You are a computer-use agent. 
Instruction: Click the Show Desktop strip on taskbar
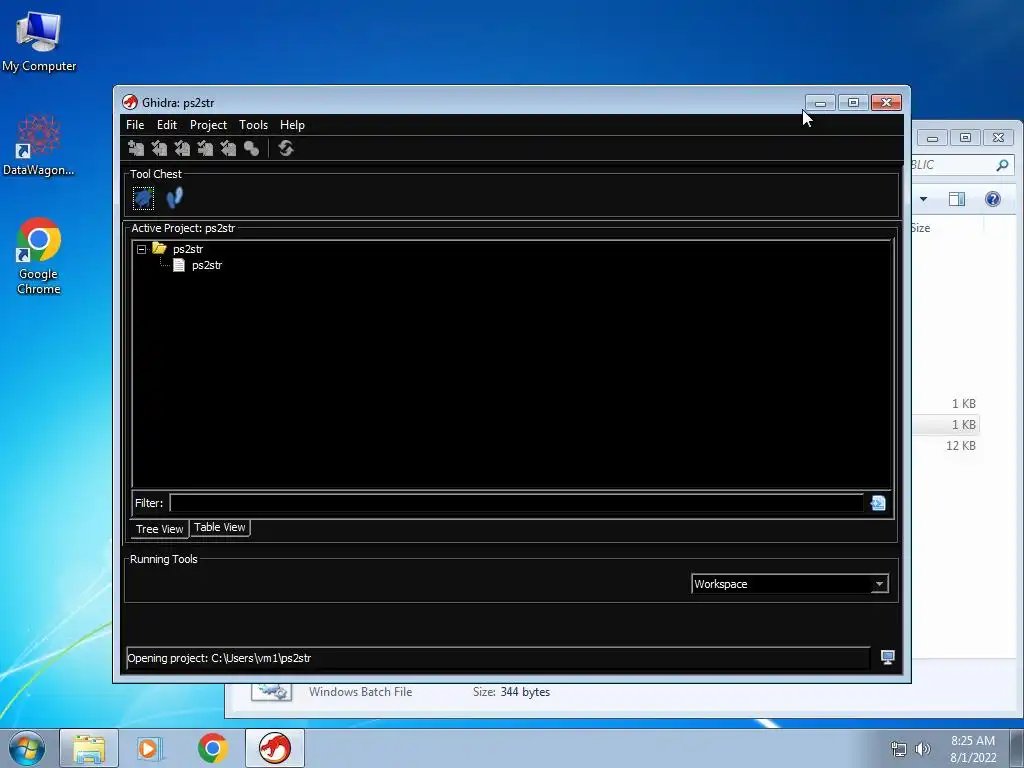tap(1017, 748)
